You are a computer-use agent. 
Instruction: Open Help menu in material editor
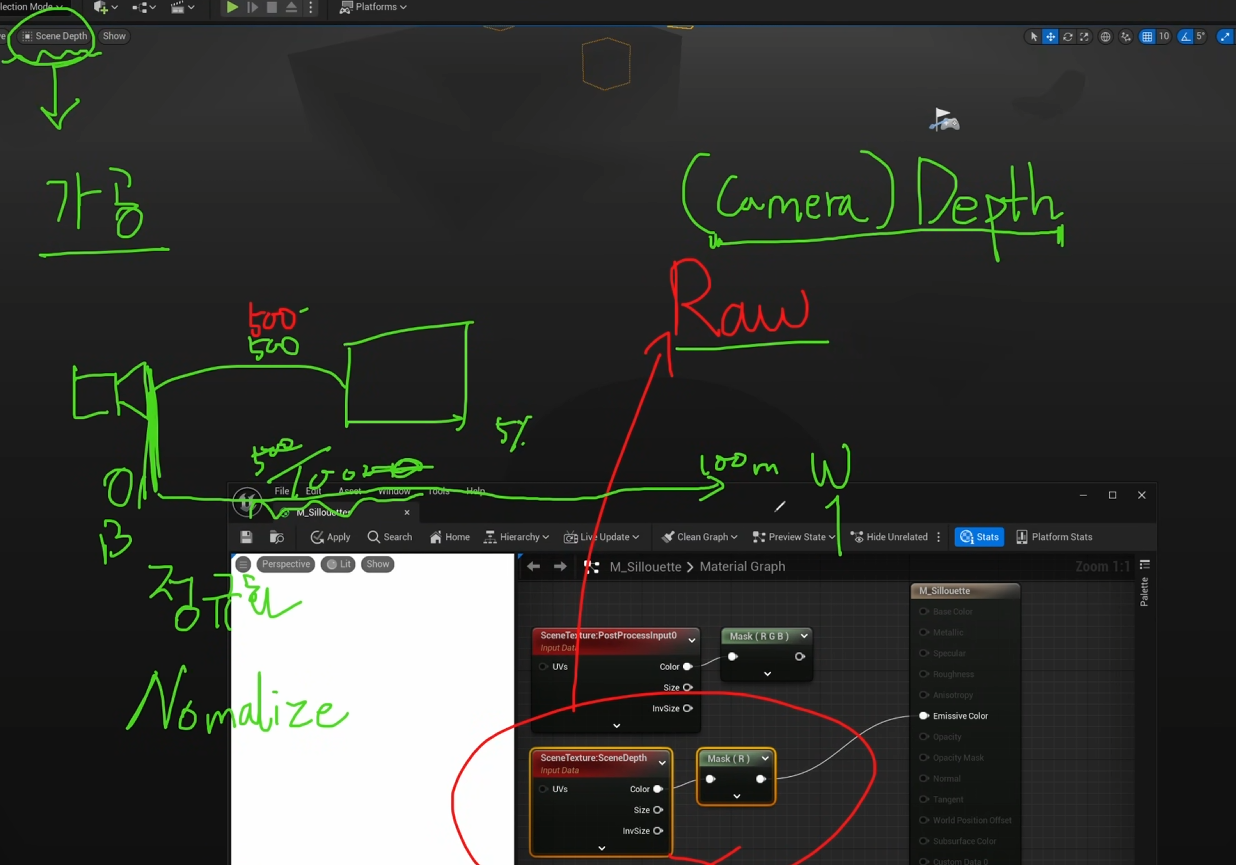tap(475, 491)
